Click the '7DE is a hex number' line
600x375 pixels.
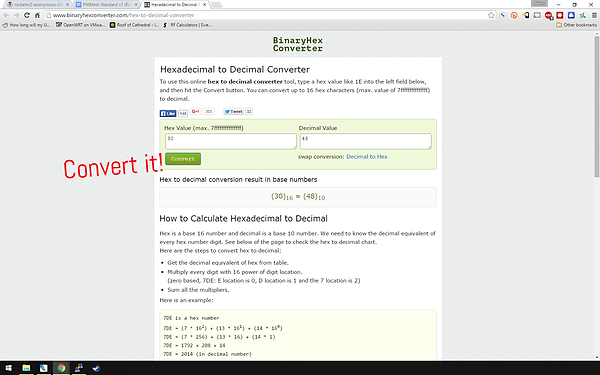point(191,318)
